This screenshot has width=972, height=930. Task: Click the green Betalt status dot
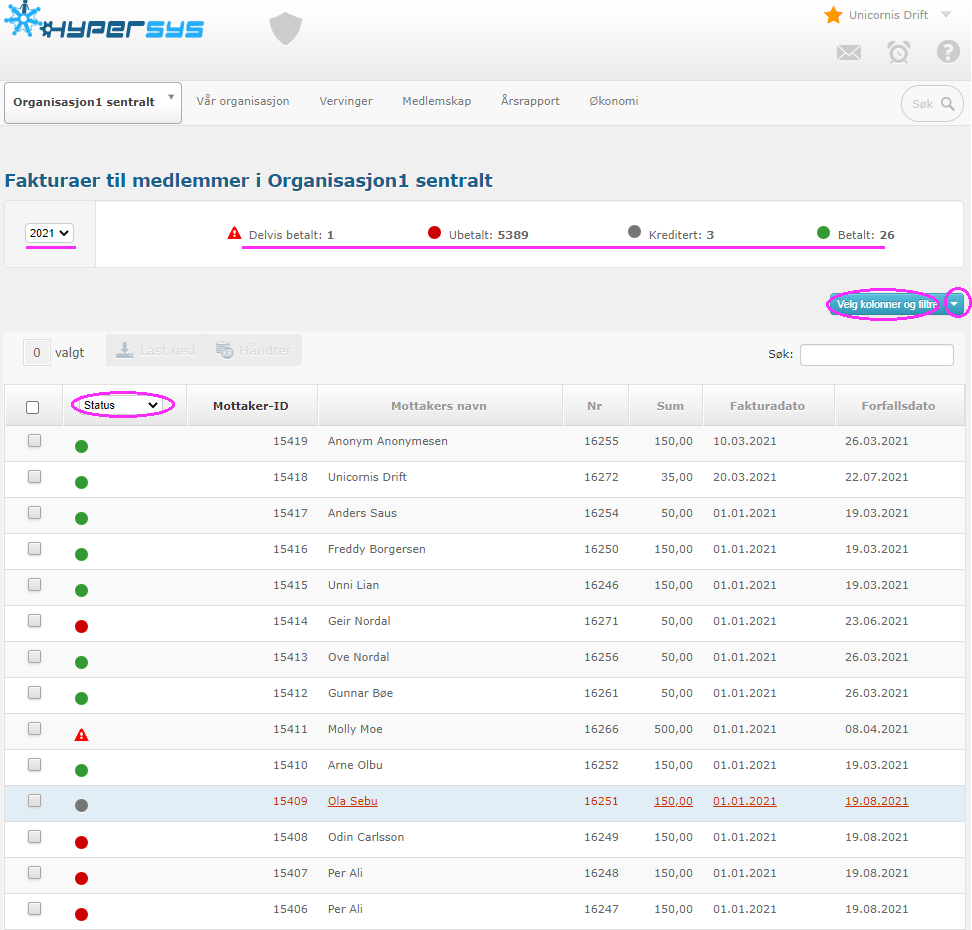coord(823,232)
